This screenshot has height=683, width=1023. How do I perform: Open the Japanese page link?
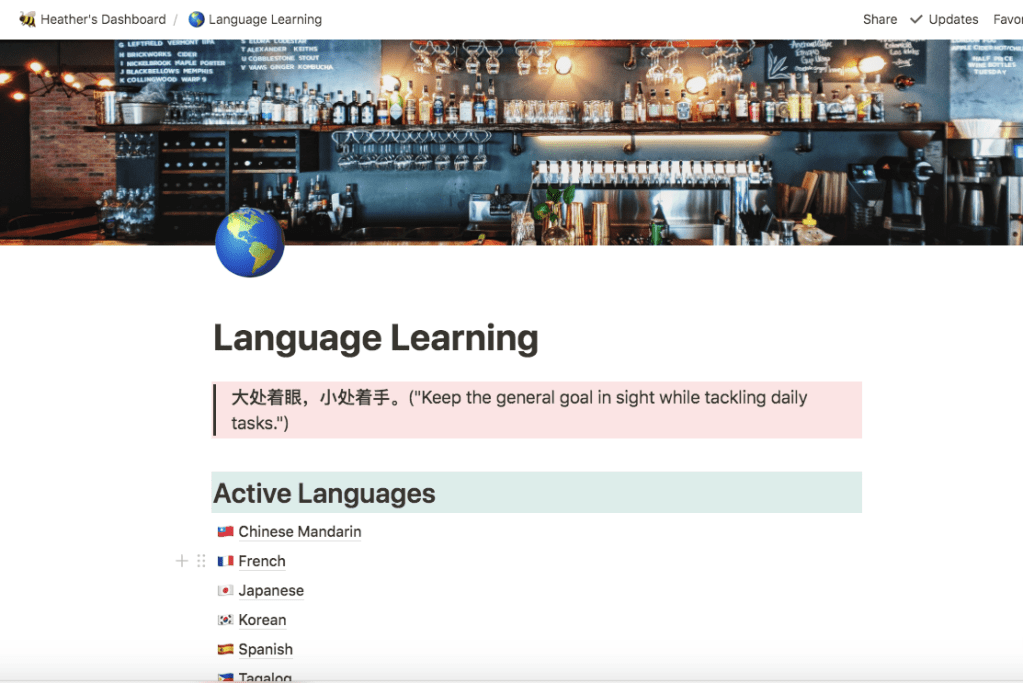click(271, 591)
